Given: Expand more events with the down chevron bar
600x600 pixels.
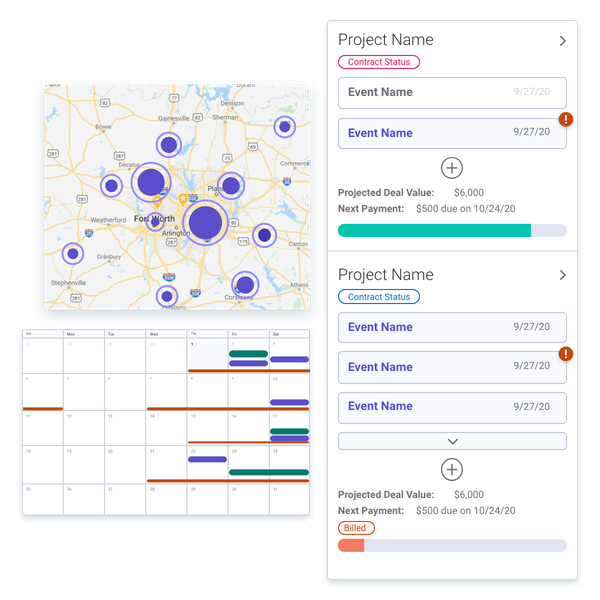Looking at the screenshot, I should (x=452, y=441).
